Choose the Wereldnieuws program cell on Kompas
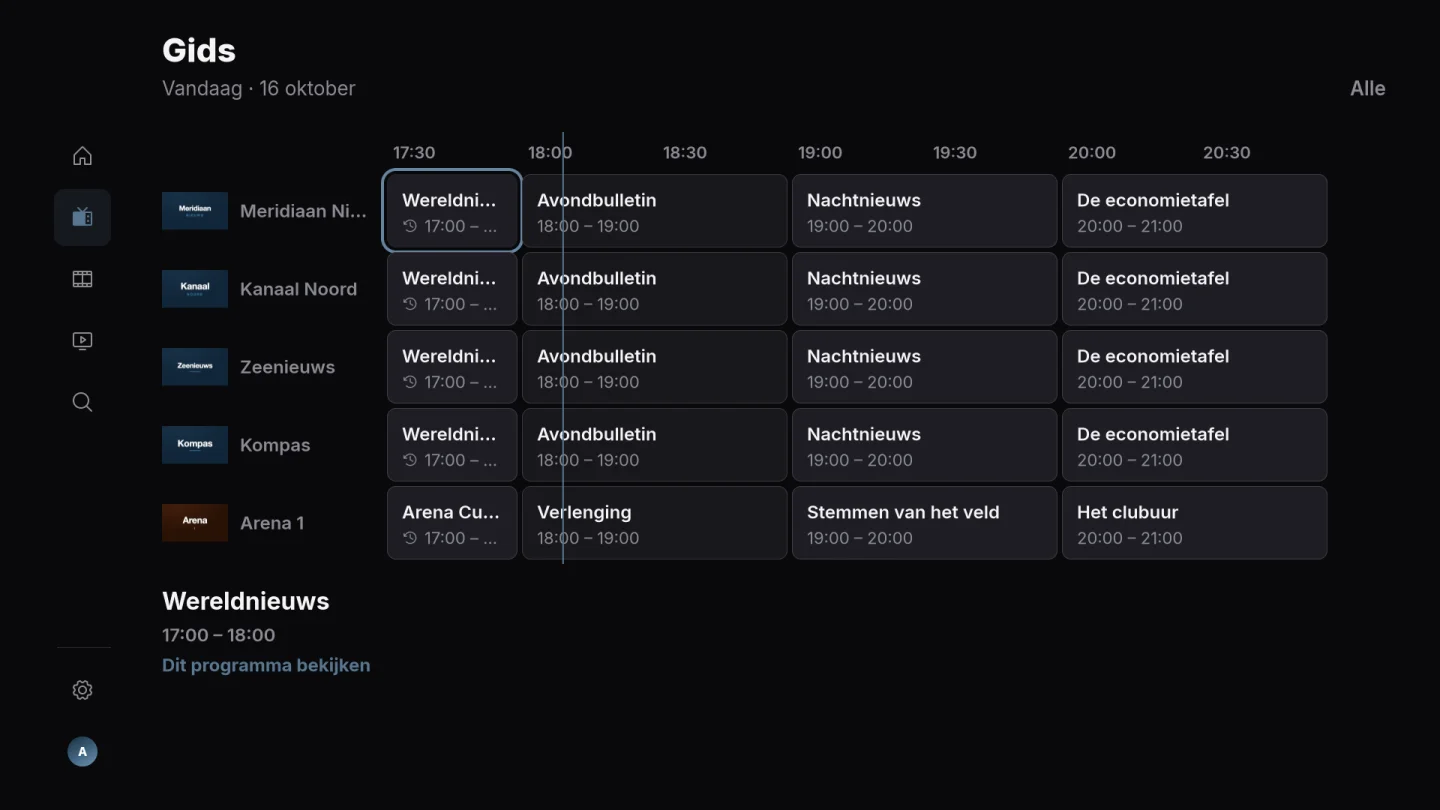The height and width of the screenshot is (810, 1440). (x=452, y=445)
